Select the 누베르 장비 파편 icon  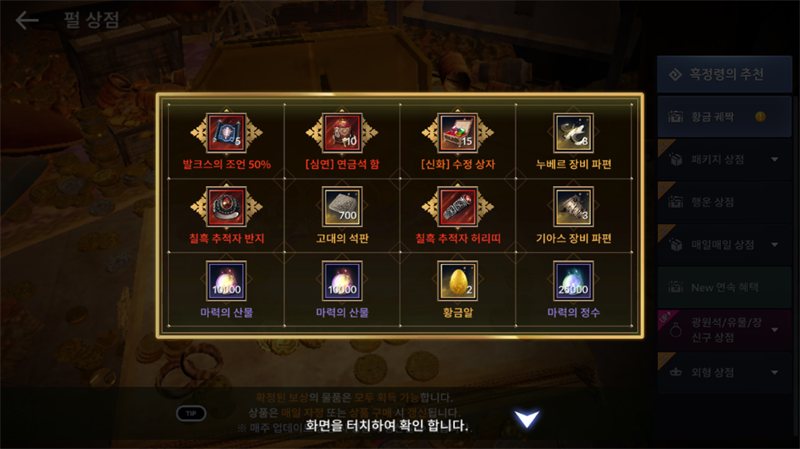(x=573, y=133)
